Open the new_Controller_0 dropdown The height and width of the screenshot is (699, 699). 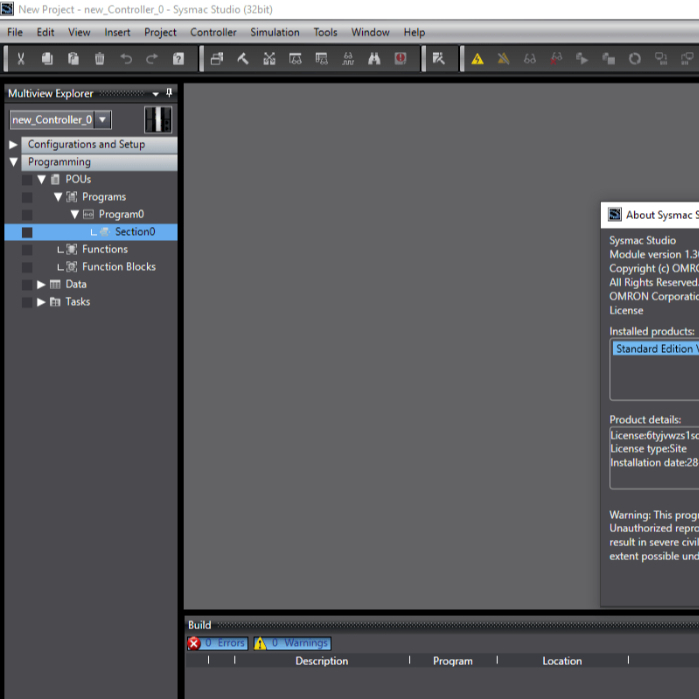click(102, 120)
